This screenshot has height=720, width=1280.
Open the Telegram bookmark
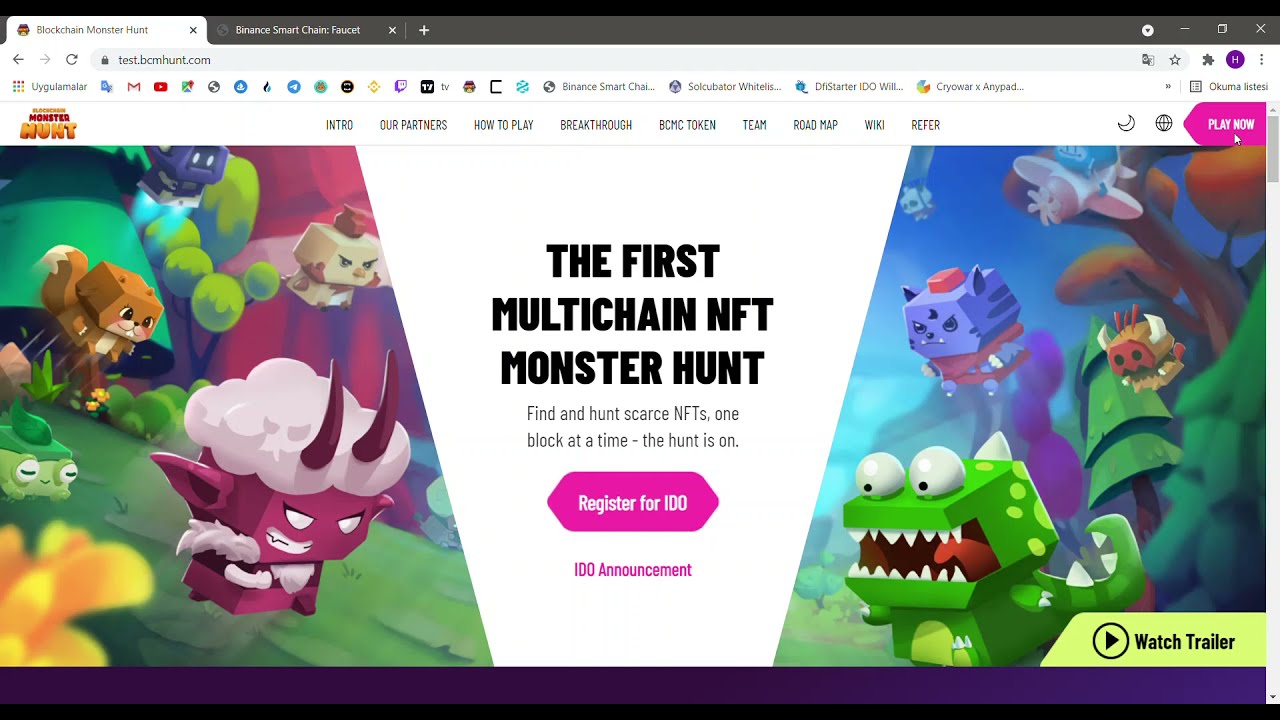click(294, 87)
